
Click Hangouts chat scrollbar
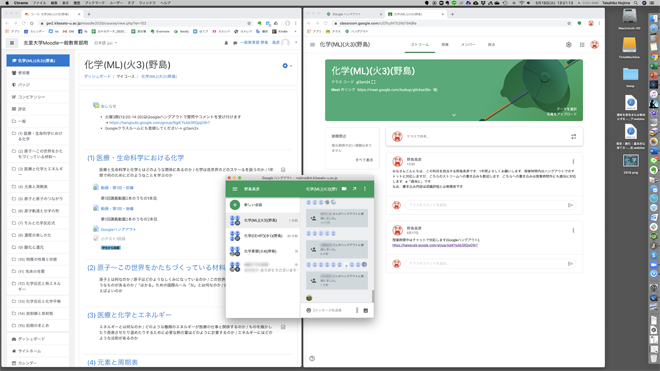pyautogui.click(x=372, y=295)
